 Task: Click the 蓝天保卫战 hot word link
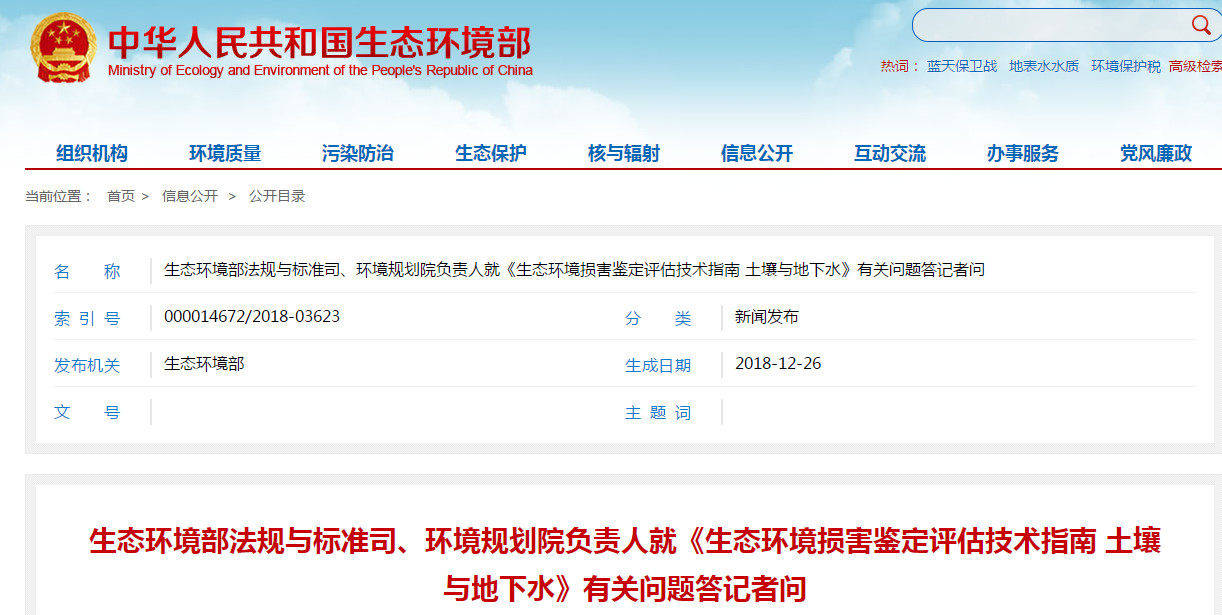962,66
